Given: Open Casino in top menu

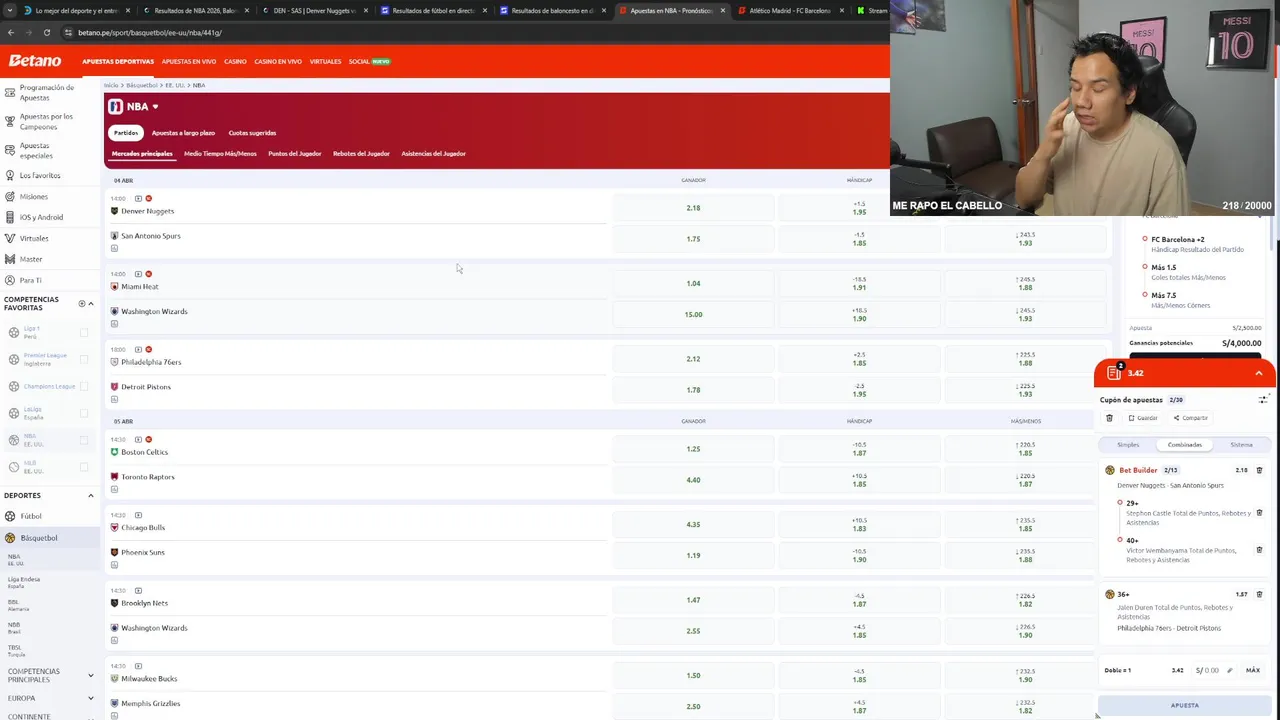Looking at the screenshot, I should point(235,61).
